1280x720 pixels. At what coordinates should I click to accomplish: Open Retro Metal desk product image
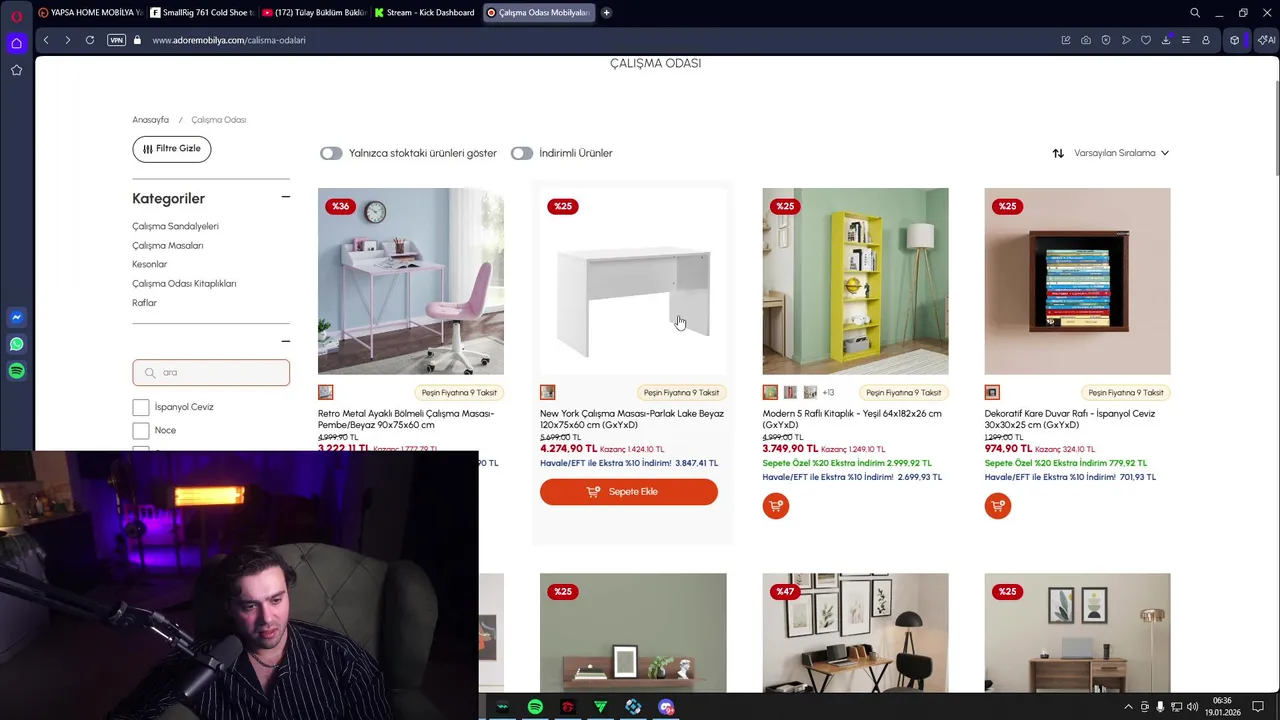[x=411, y=281]
